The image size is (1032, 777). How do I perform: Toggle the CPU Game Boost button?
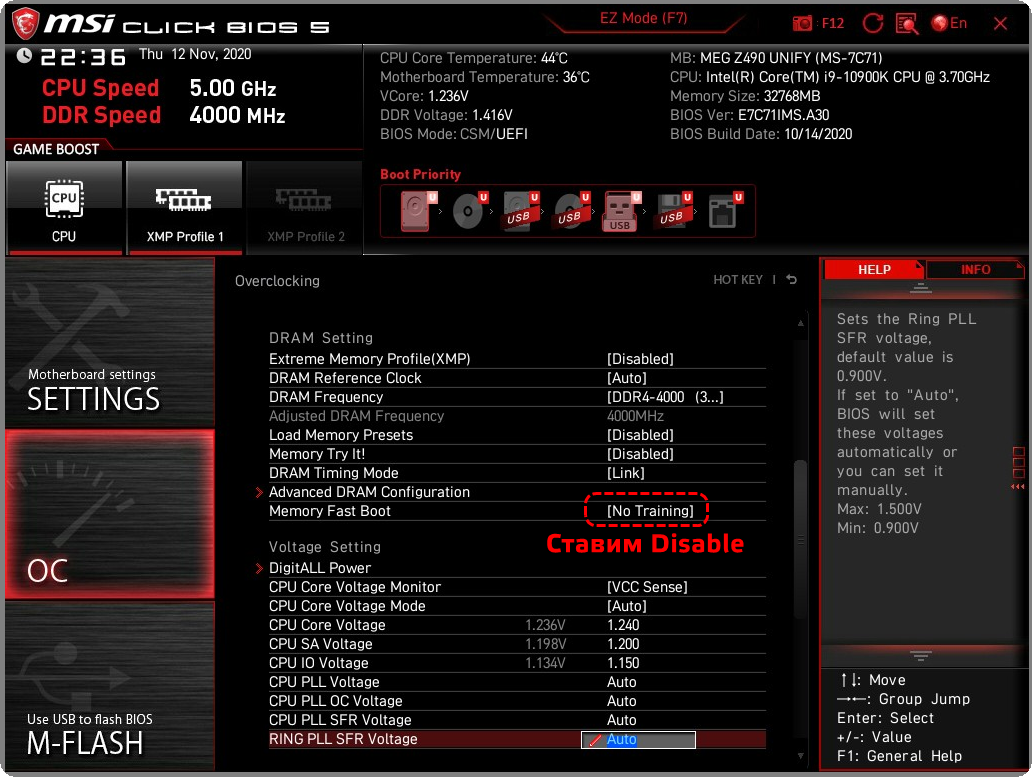[64, 207]
